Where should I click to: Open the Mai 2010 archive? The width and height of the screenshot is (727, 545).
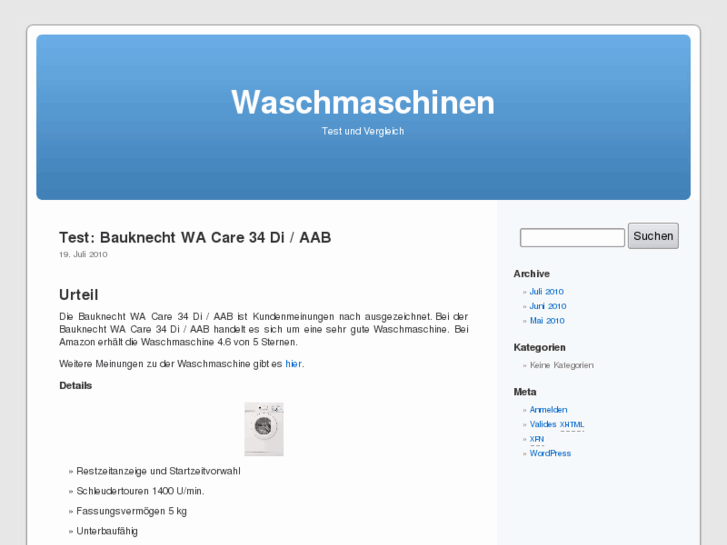tap(547, 321)
